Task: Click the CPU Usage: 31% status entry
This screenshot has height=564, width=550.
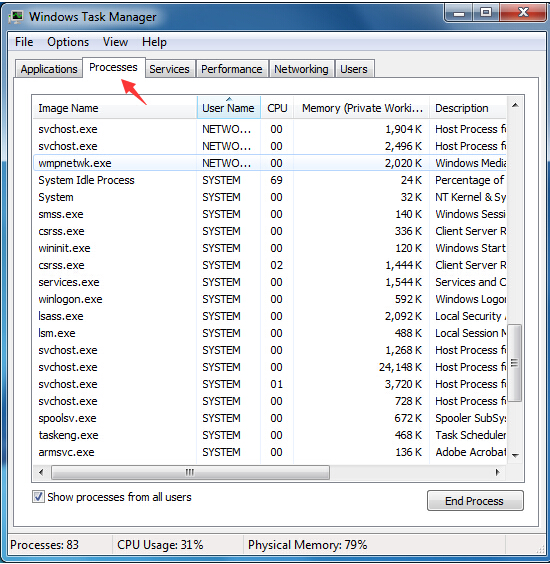Action: [160, 545]
